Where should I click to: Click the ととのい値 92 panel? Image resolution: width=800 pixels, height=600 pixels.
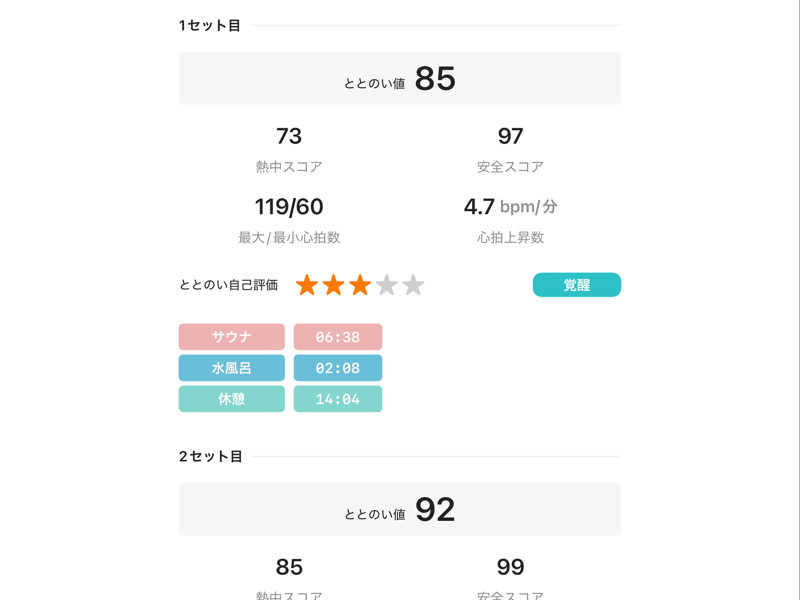400,510
